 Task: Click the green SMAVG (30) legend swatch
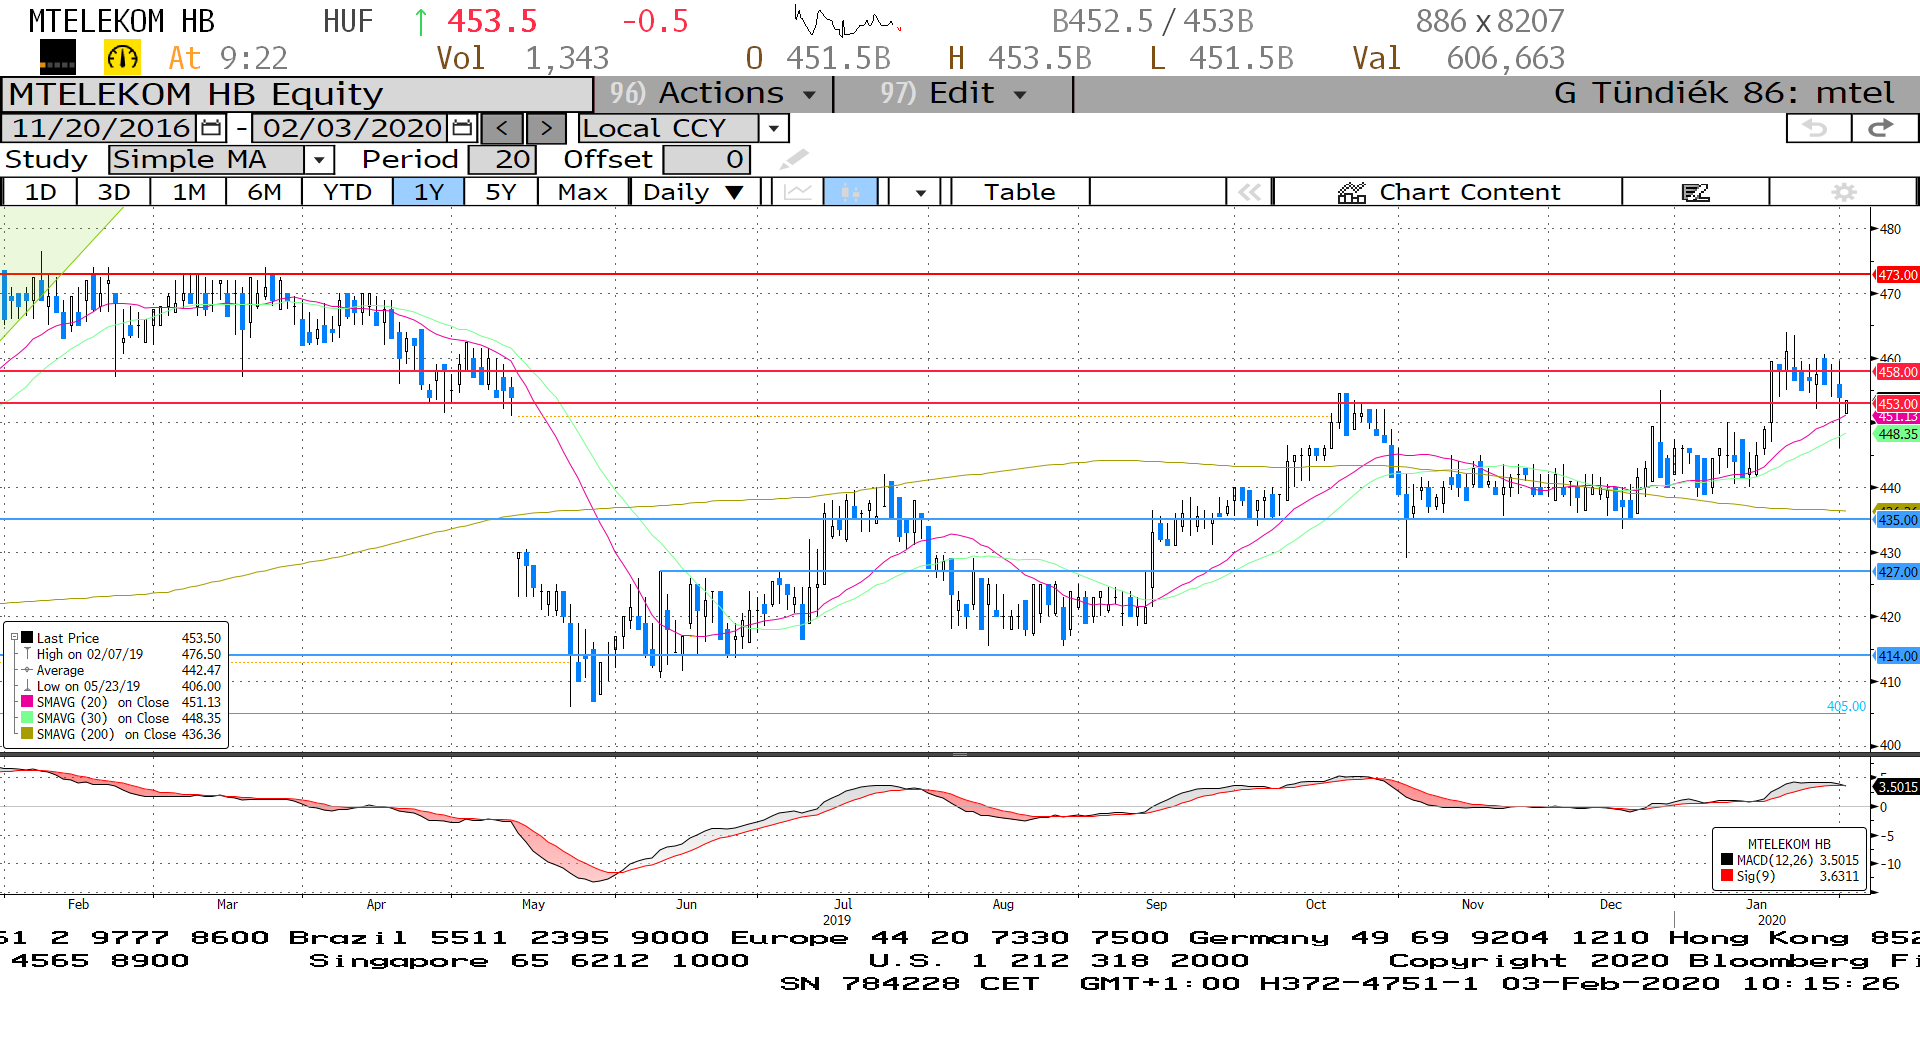(x=28, y=718)
